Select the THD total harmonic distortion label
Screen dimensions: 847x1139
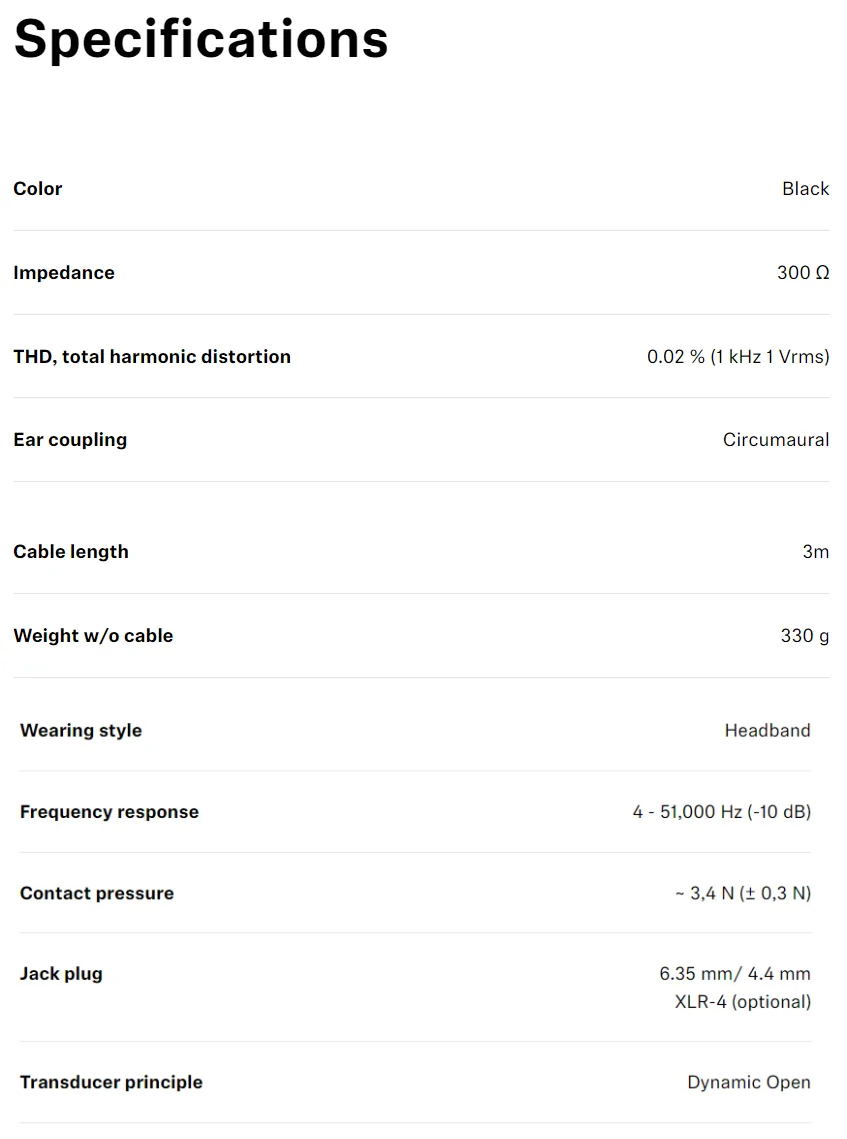[x=152, y=357]
